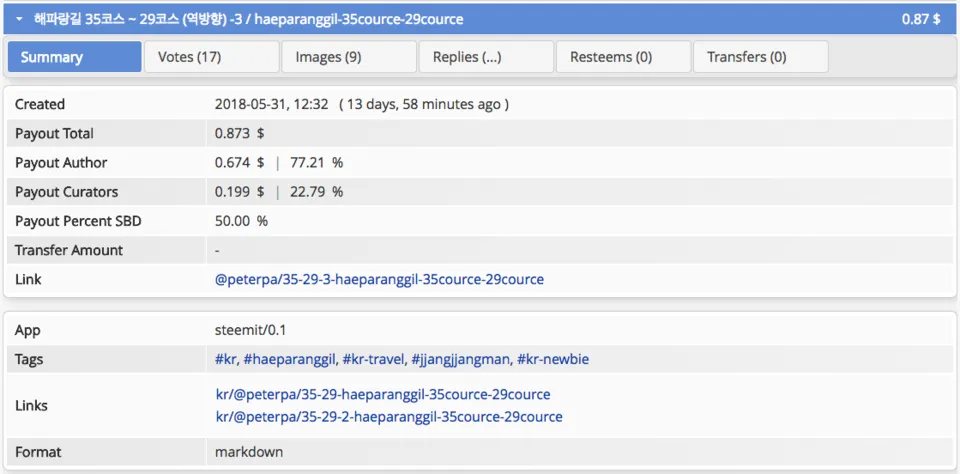Image resolution: width=960 pixels, height=474 pixels.
Task: Click the created date 2018-05-31, 12:32
Action: pos(271,104)
